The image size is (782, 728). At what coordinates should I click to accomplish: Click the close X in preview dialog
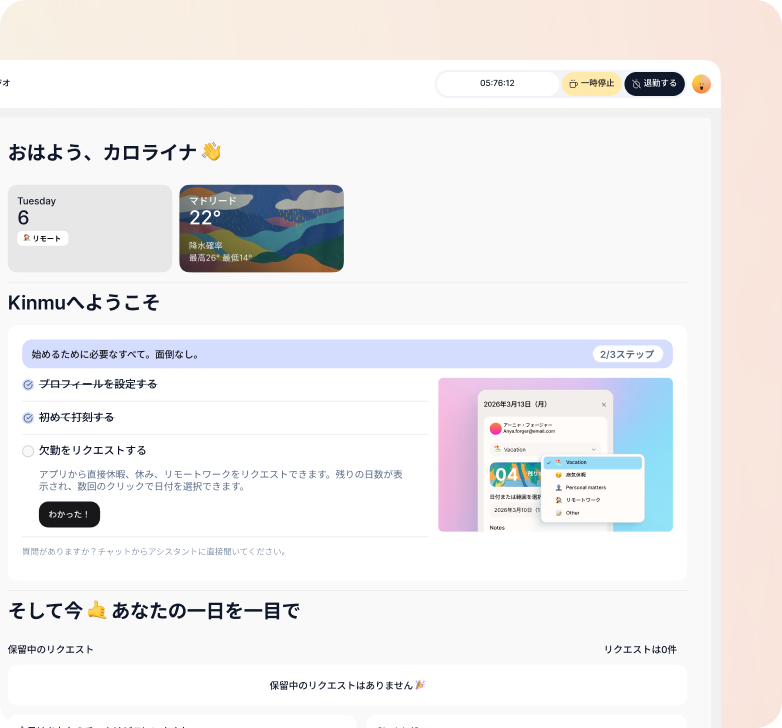(x=603, y=404)
